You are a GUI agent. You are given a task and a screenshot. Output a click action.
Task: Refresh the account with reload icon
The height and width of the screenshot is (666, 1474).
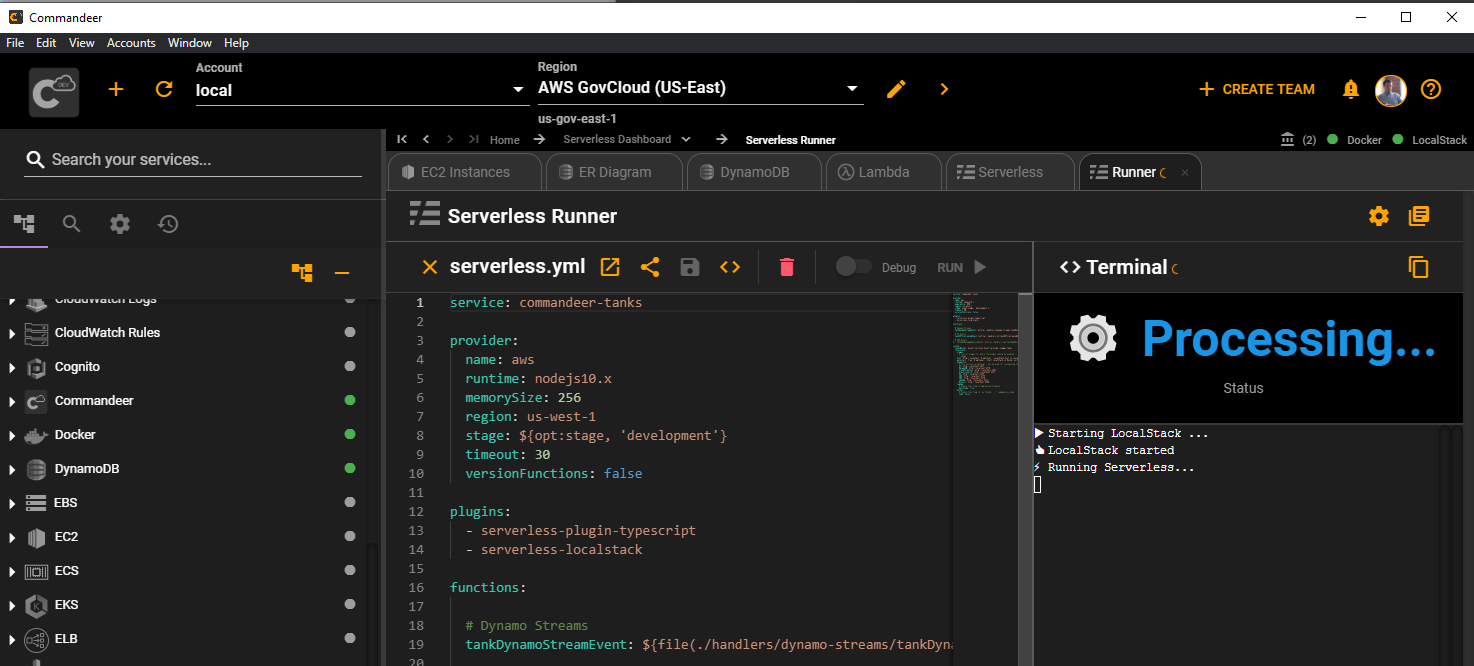click(x=164, y=89)
